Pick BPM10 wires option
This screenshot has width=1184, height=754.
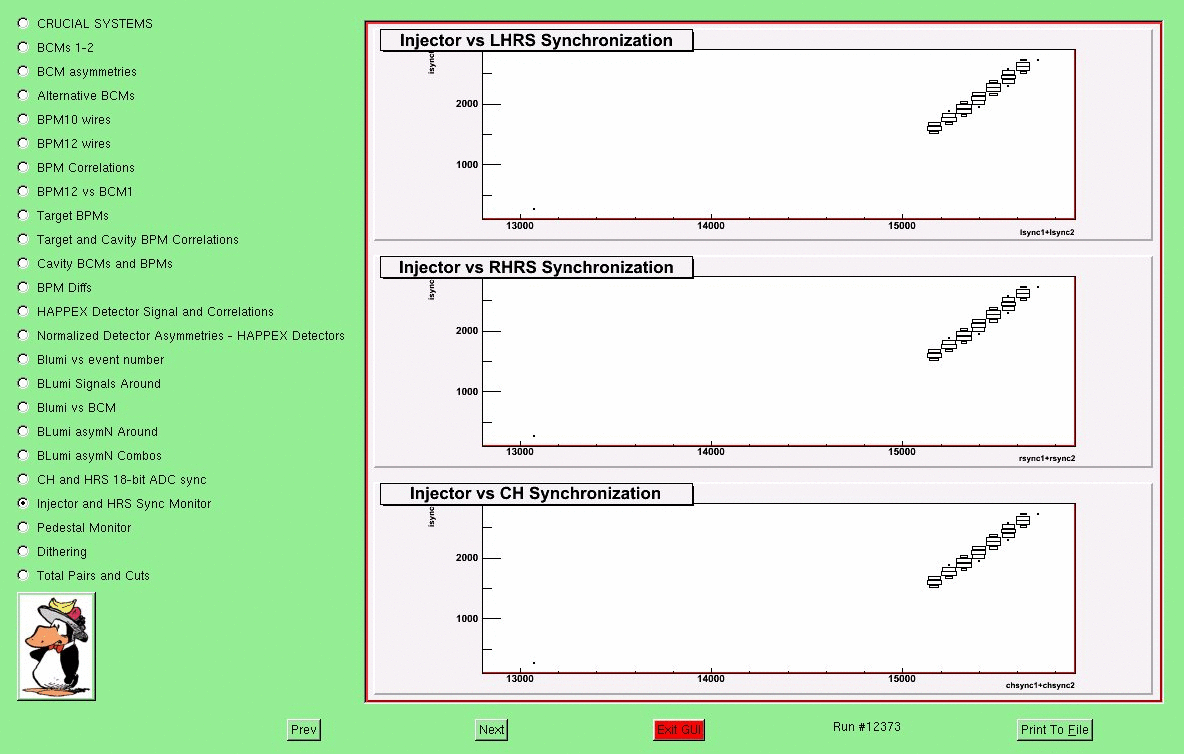point(23,119)
